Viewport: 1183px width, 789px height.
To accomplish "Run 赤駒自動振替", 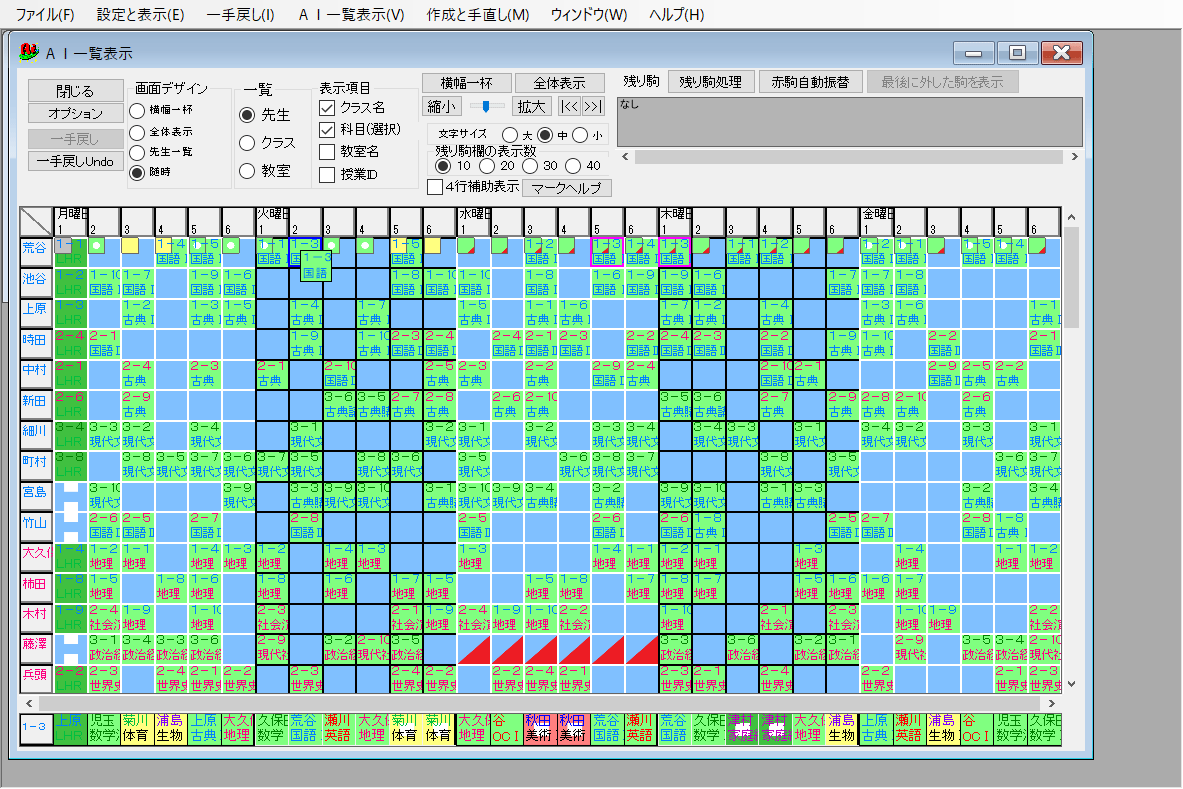I will click(810, 81).
